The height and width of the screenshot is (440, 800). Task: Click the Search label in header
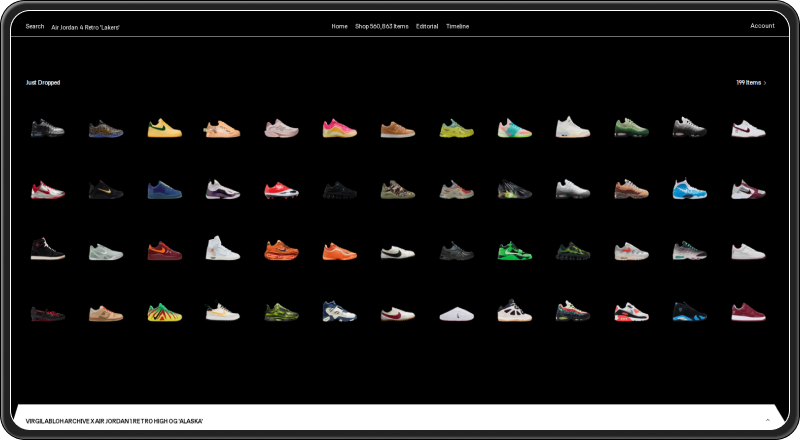35,26
